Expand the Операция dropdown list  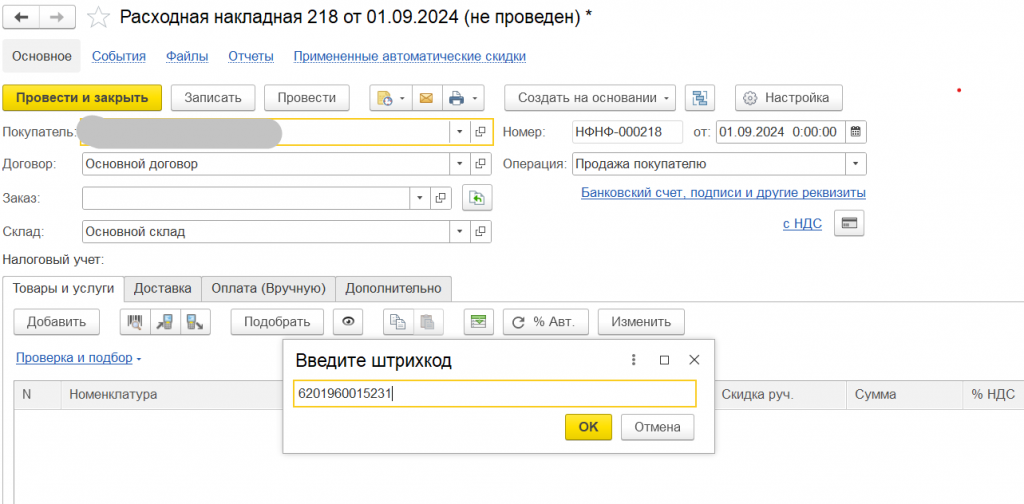(x=855, y=164)
